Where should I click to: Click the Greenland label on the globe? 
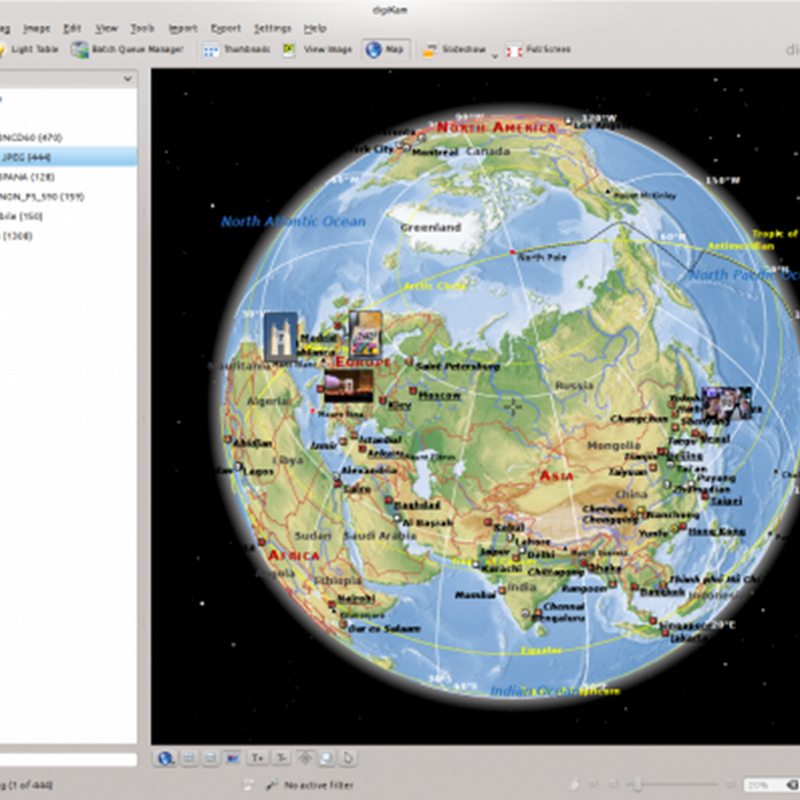point(431,228)
